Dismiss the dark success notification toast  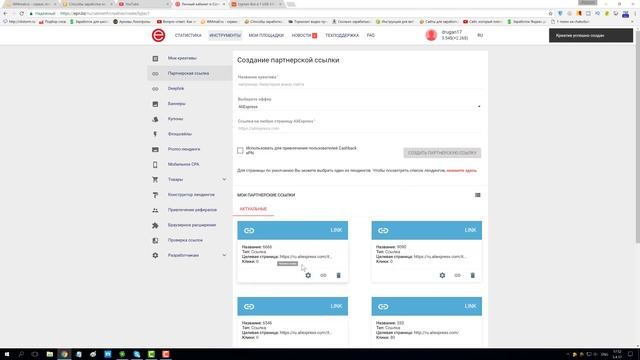(x=591, y=36)
